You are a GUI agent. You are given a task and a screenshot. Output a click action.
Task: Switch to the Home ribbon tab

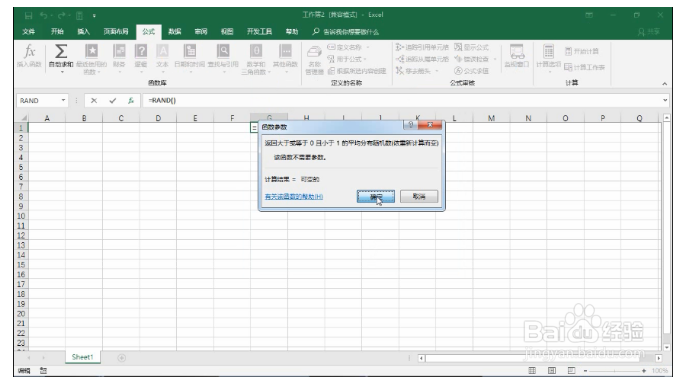(57, 31)
